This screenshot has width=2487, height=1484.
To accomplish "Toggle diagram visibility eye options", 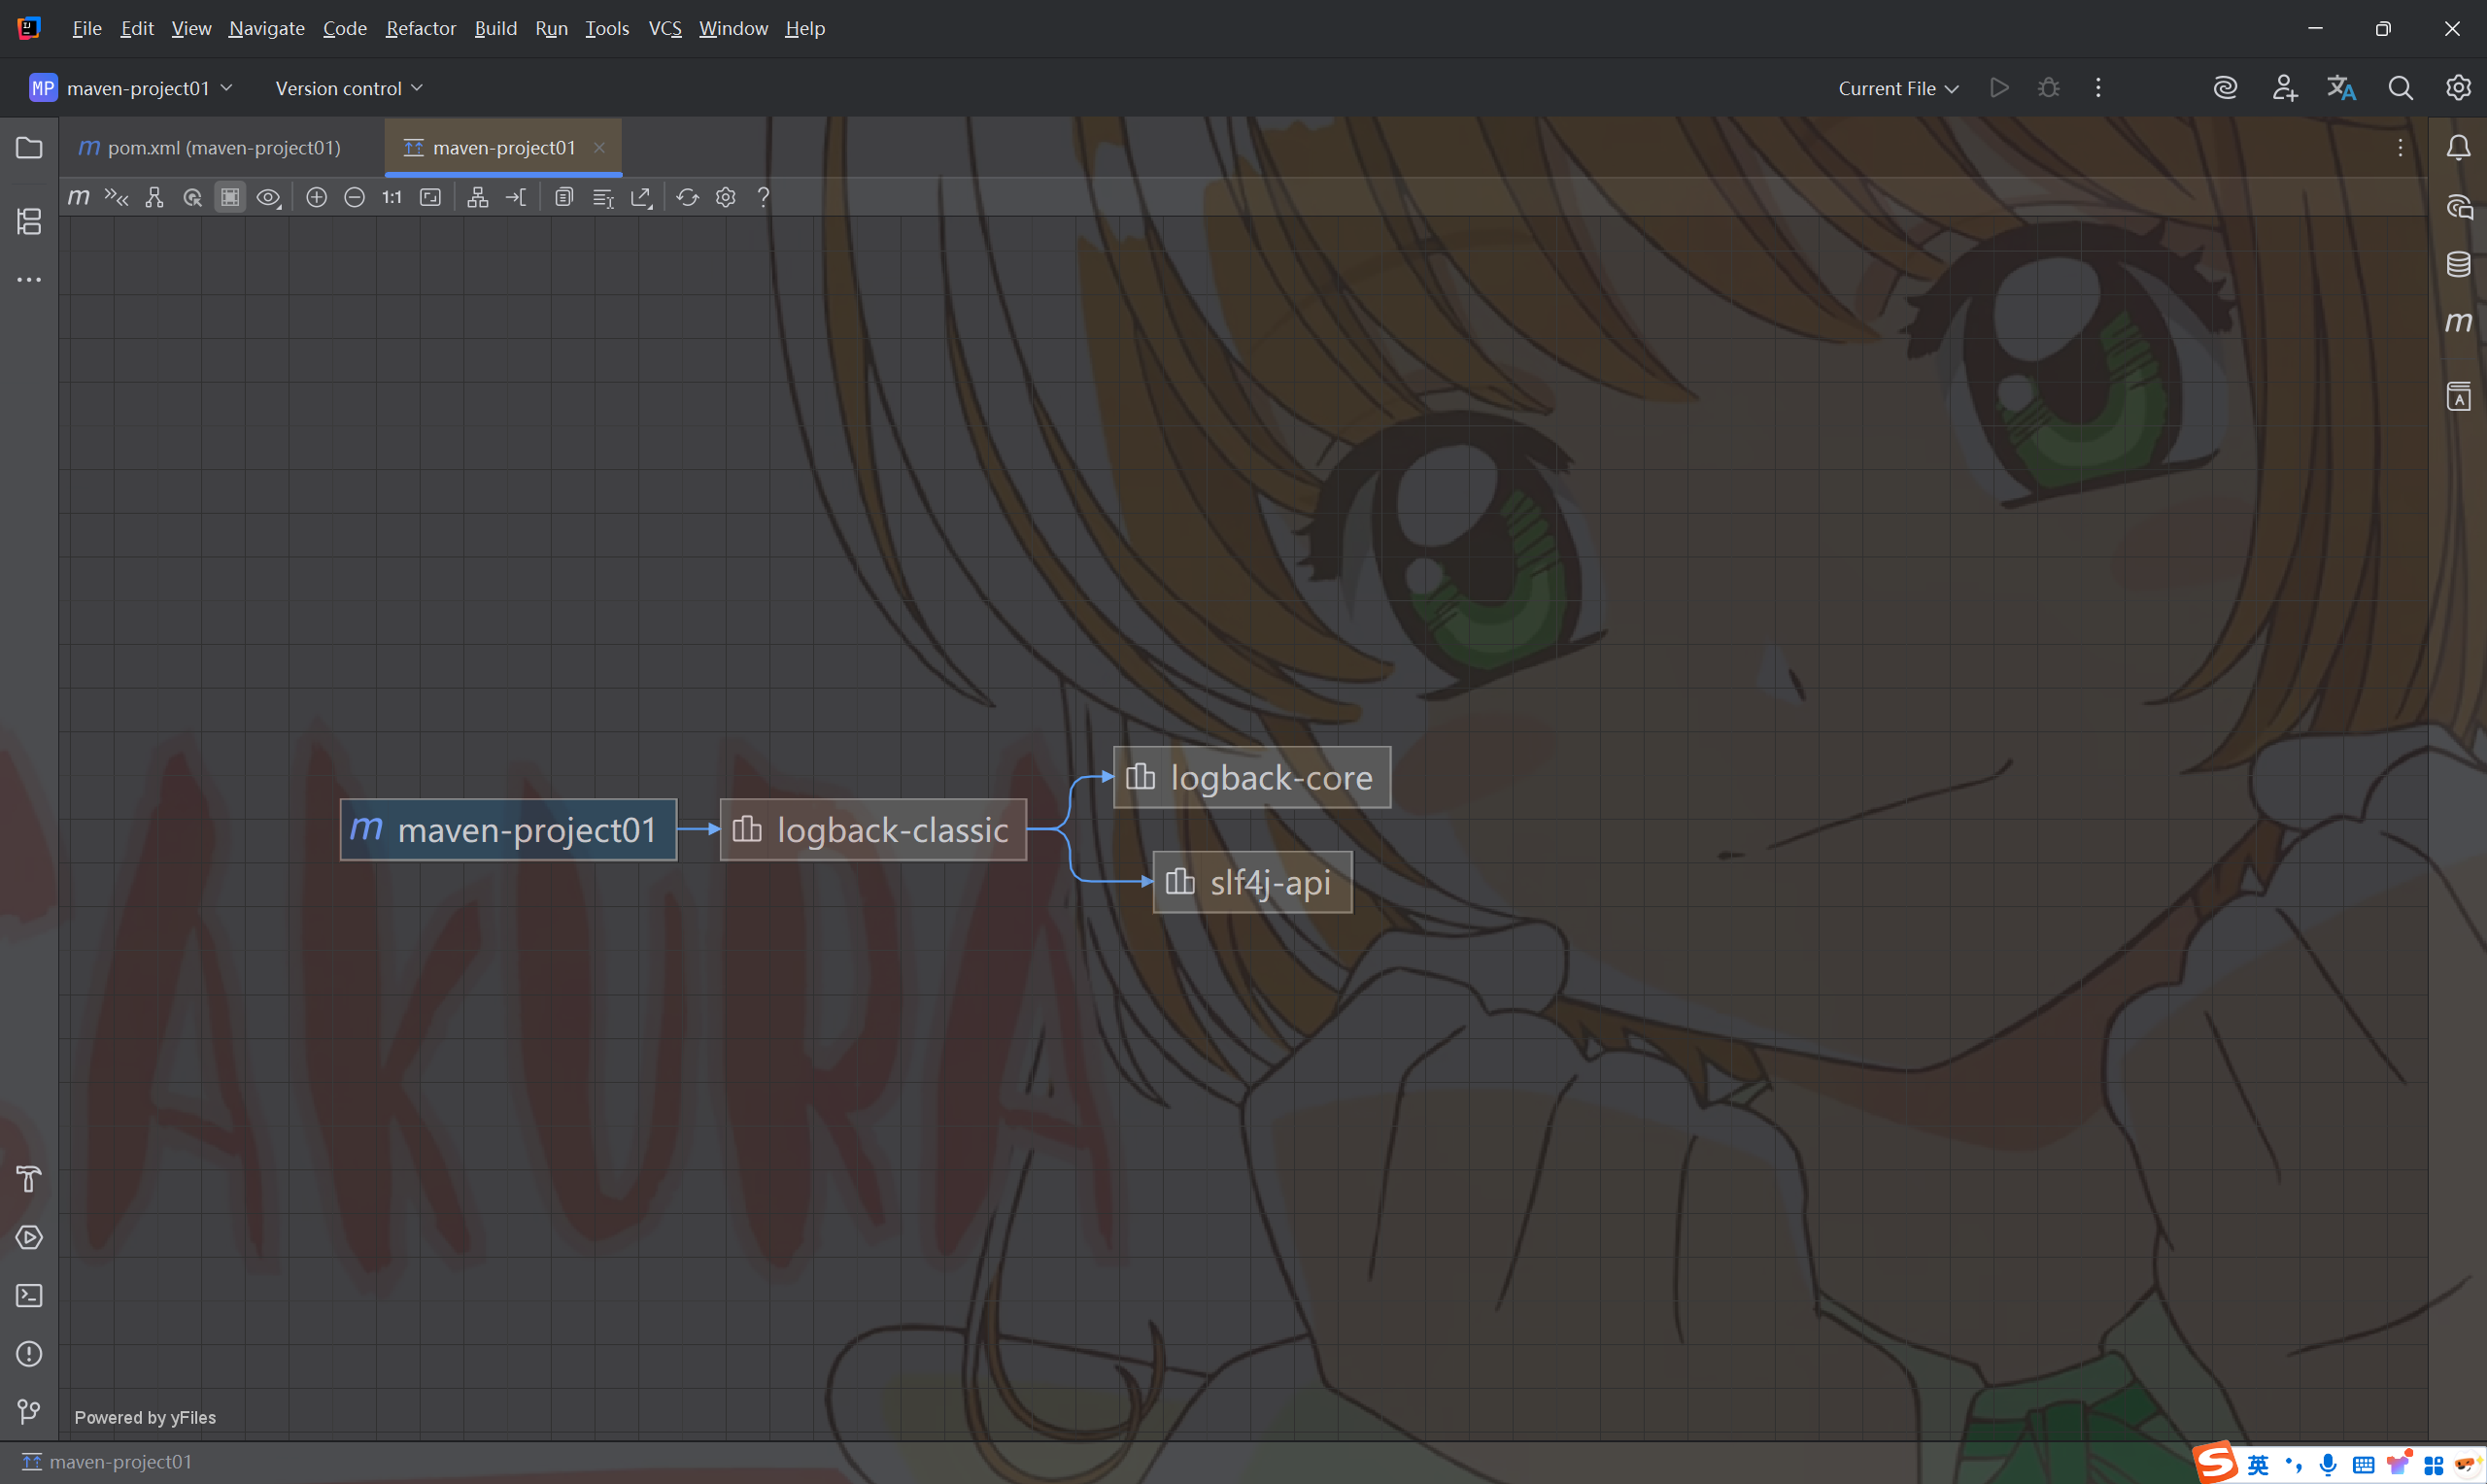I will tap(268, 197).
